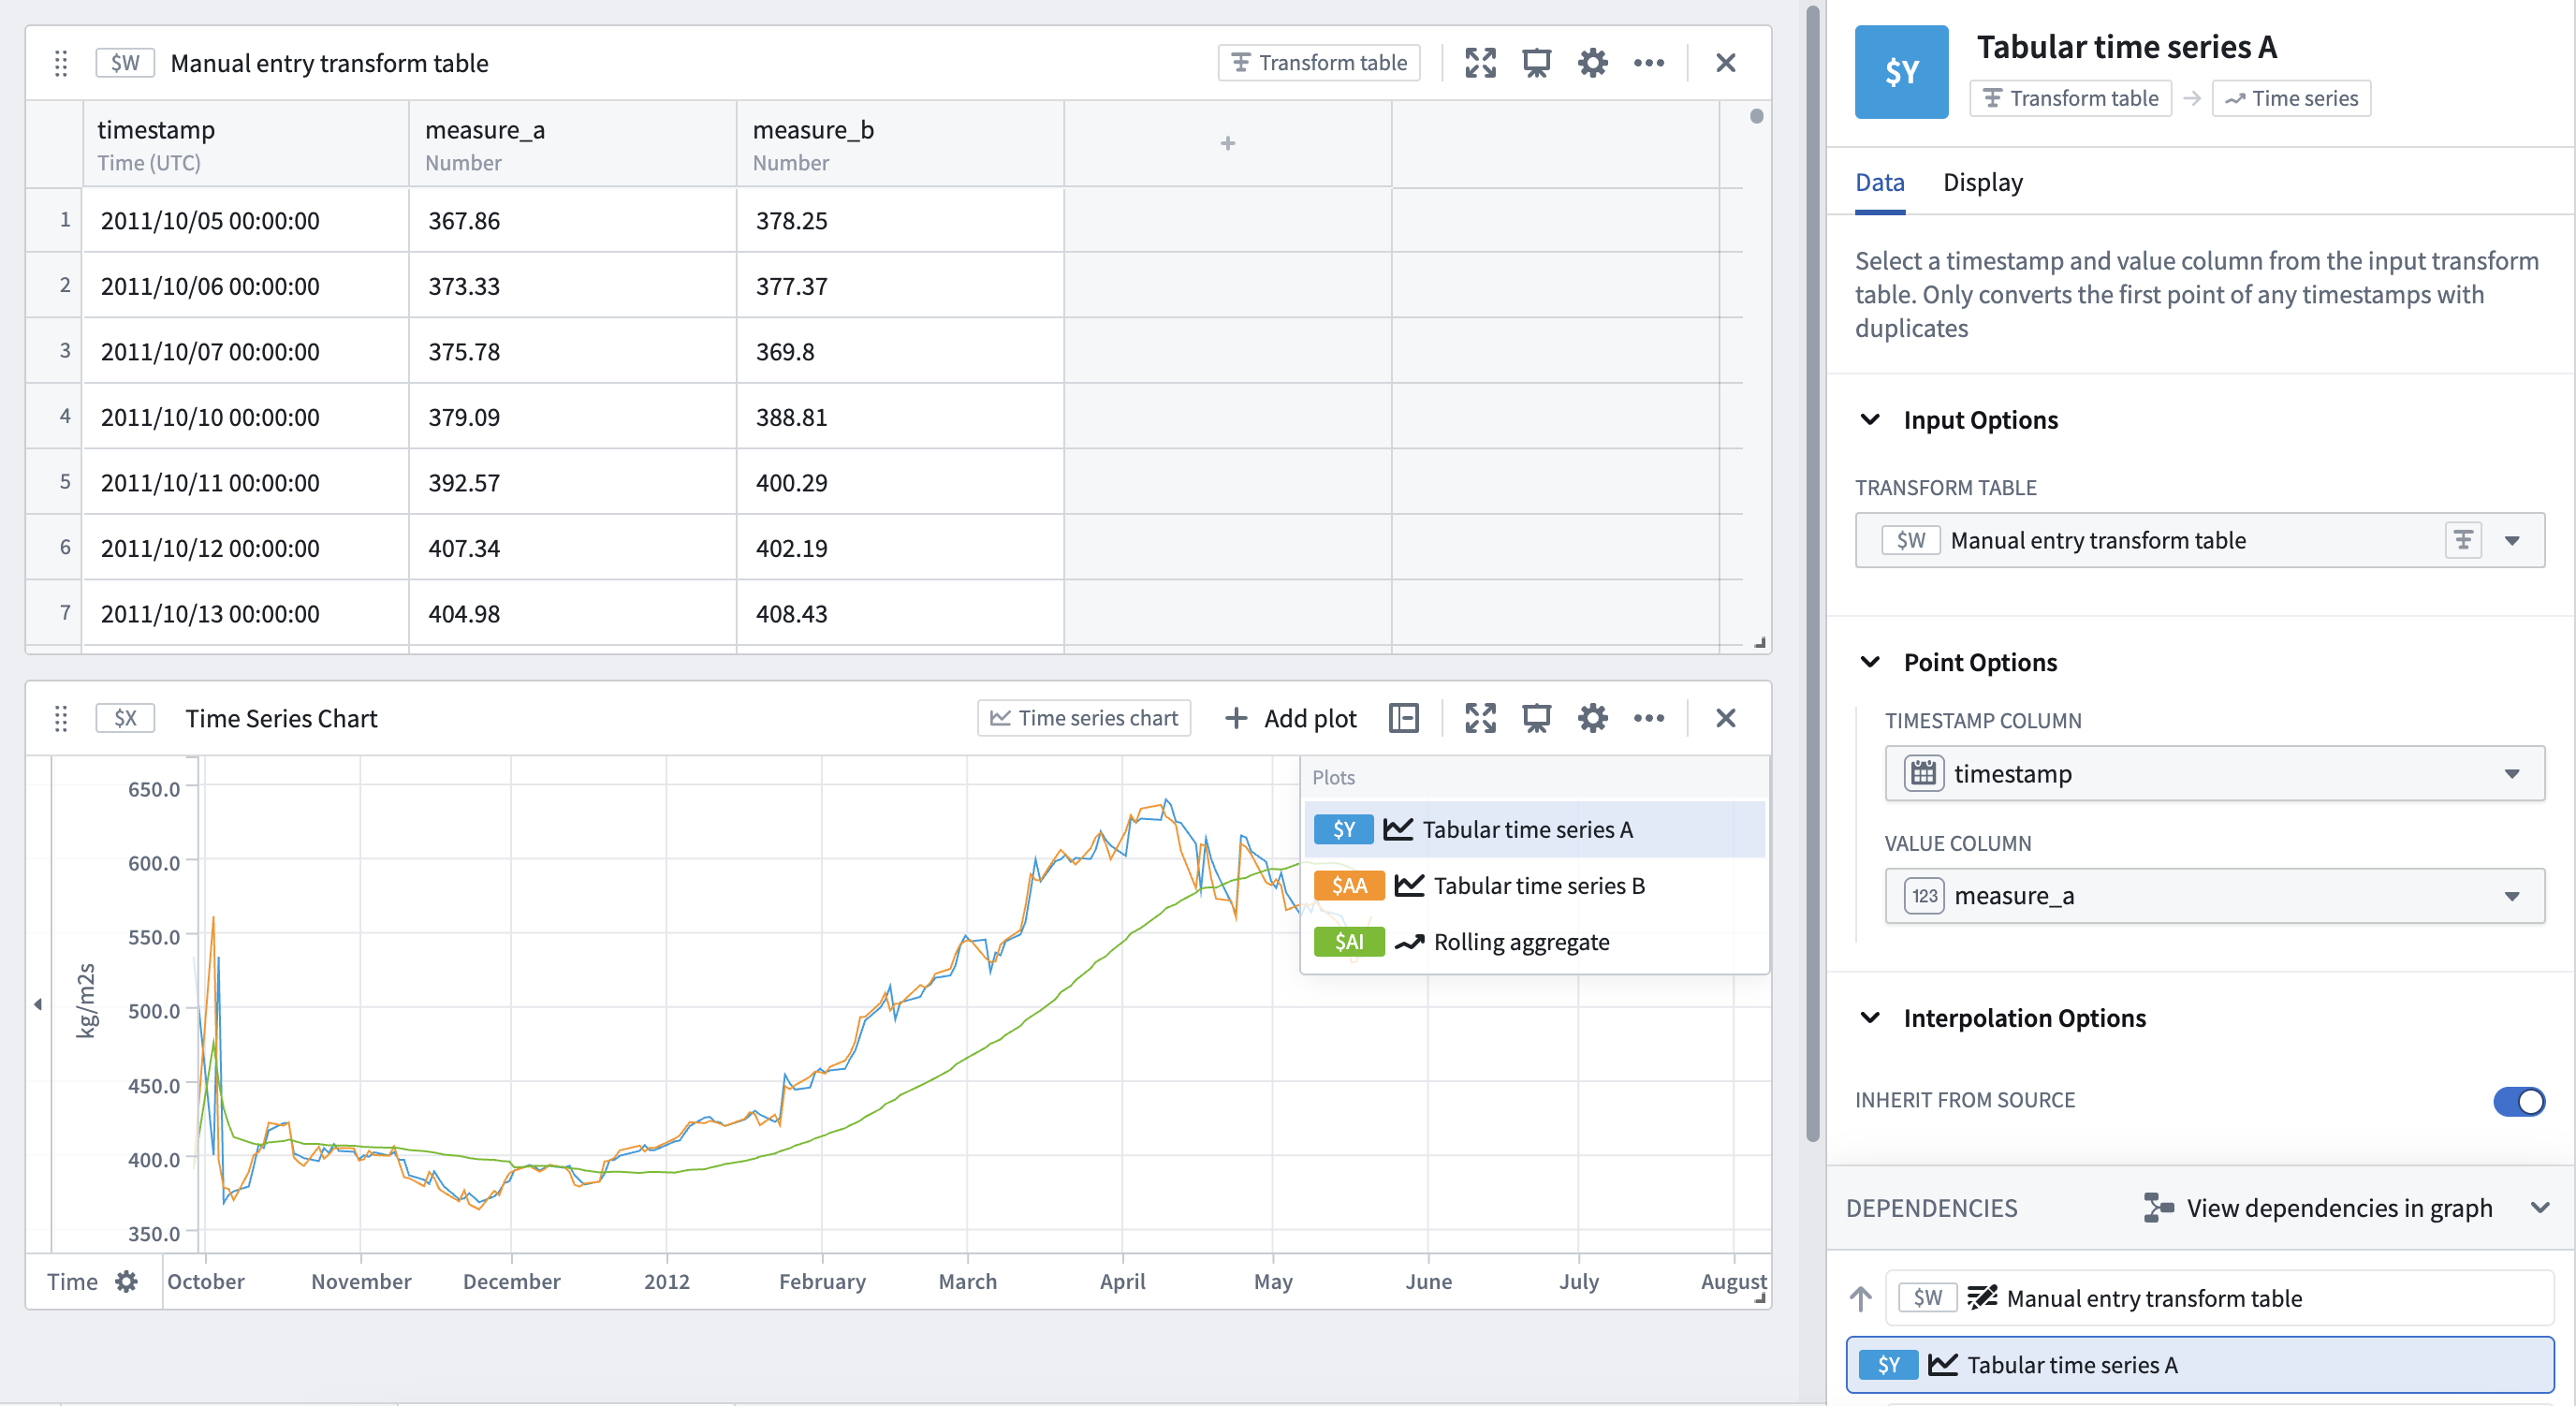Image resolution: width=2576 pixels, height=1406 pixels.
Task: Select the cell containing 392.57
Action: (x=572, y=483)
